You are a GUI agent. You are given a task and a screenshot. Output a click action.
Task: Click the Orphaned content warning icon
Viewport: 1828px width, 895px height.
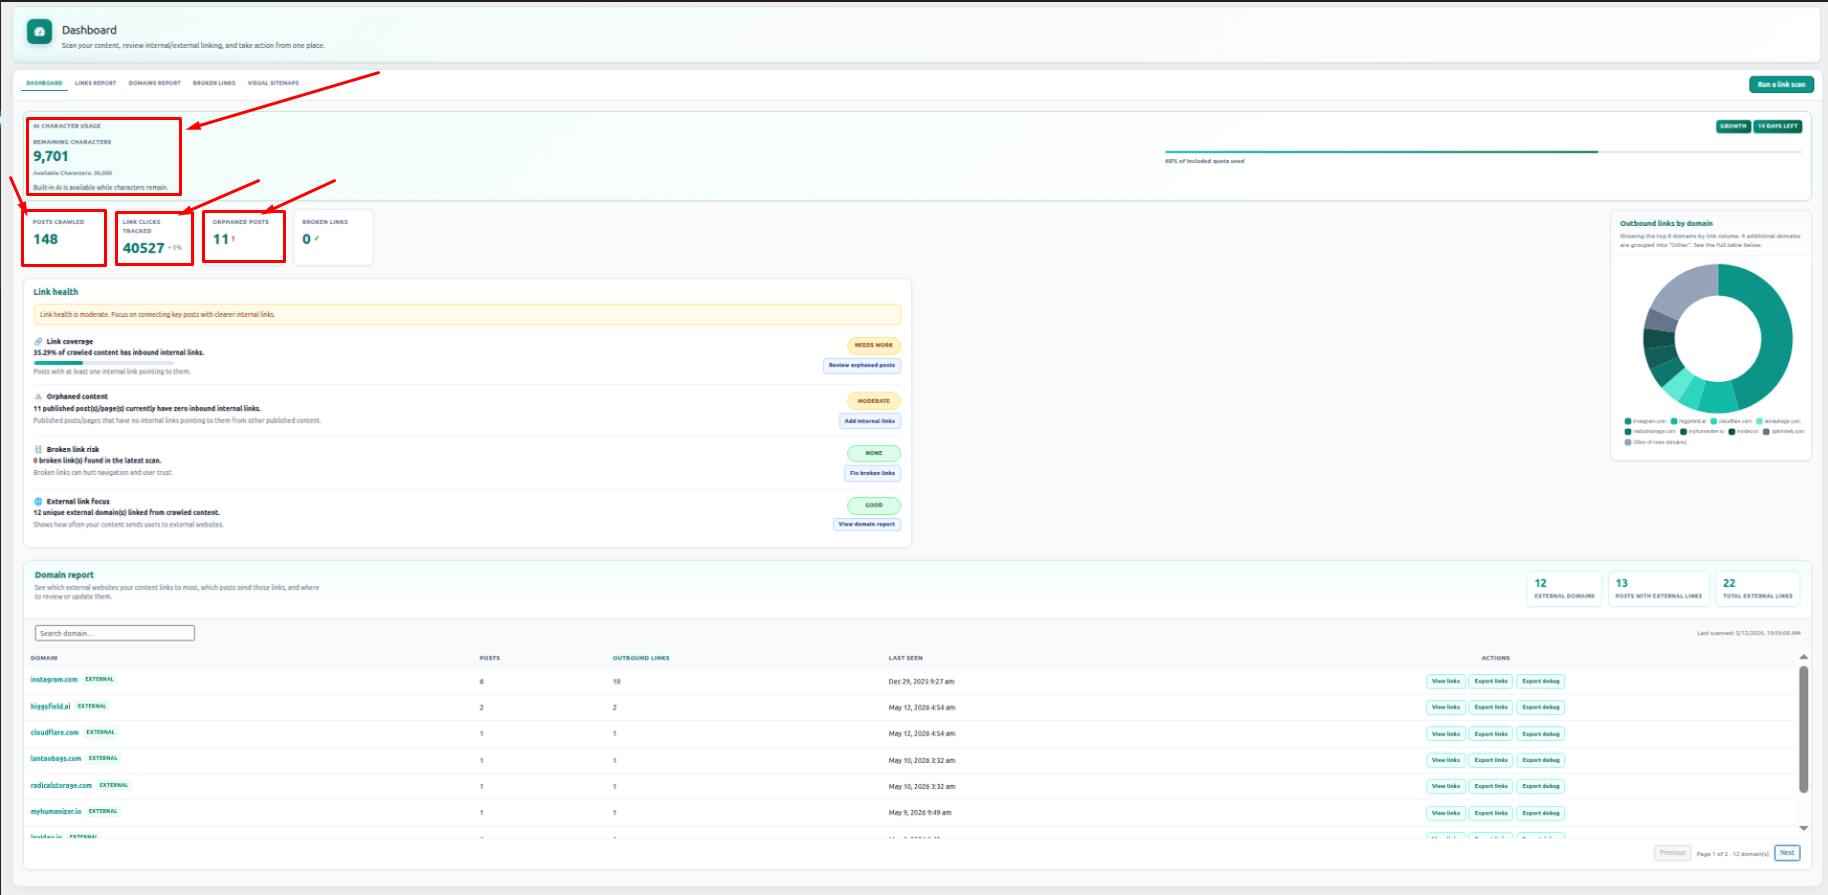(x=38, y=397)
